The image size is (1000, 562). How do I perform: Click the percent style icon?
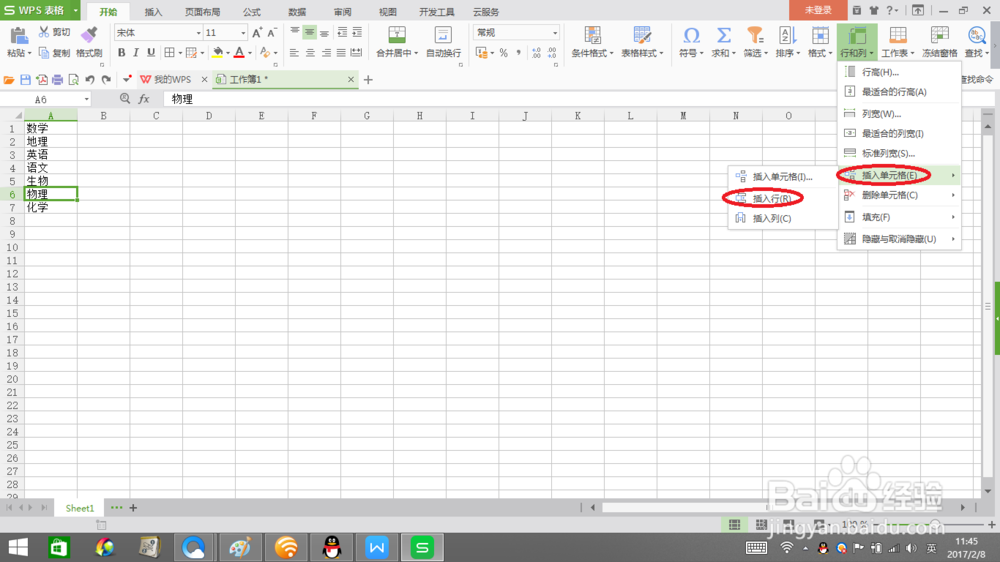coord(503,53)
